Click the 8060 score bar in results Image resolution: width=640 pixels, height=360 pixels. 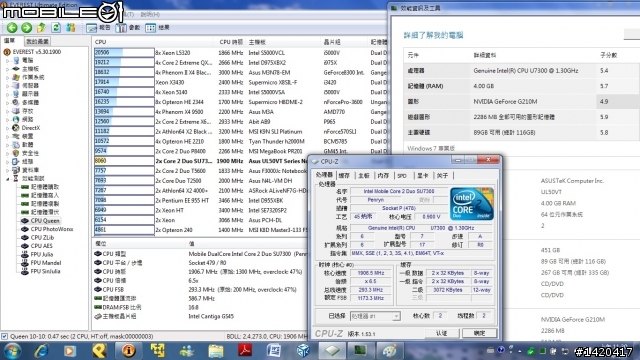tap(124, 161)
